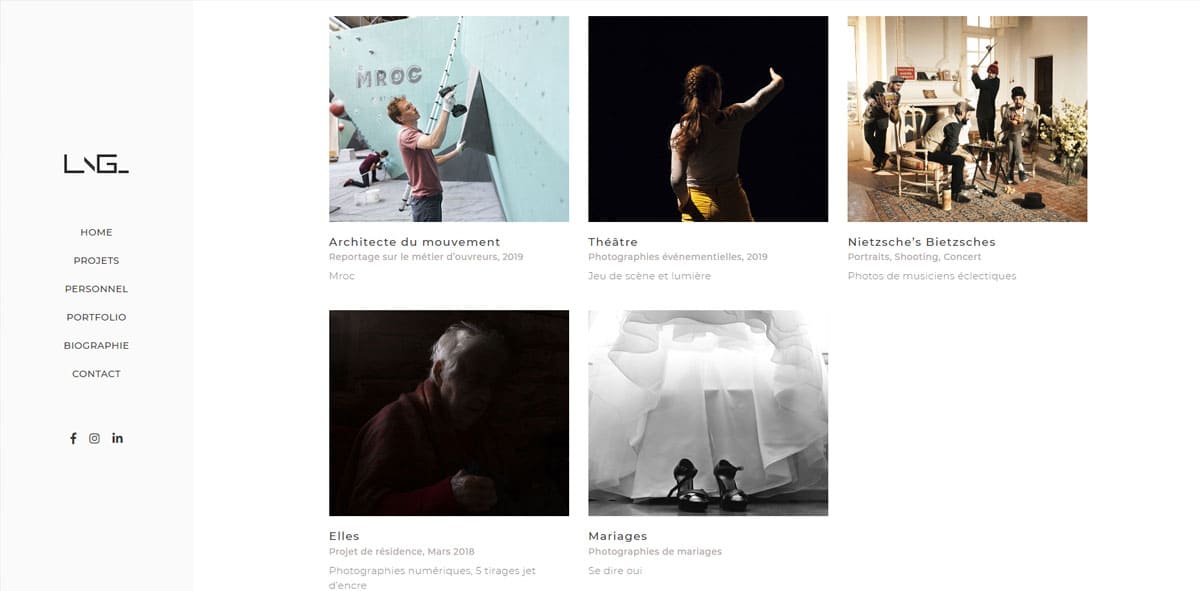Screen dimensions: 1200x591
Task: Open the wedding dress and shoes photo
Action: [708, 413]
